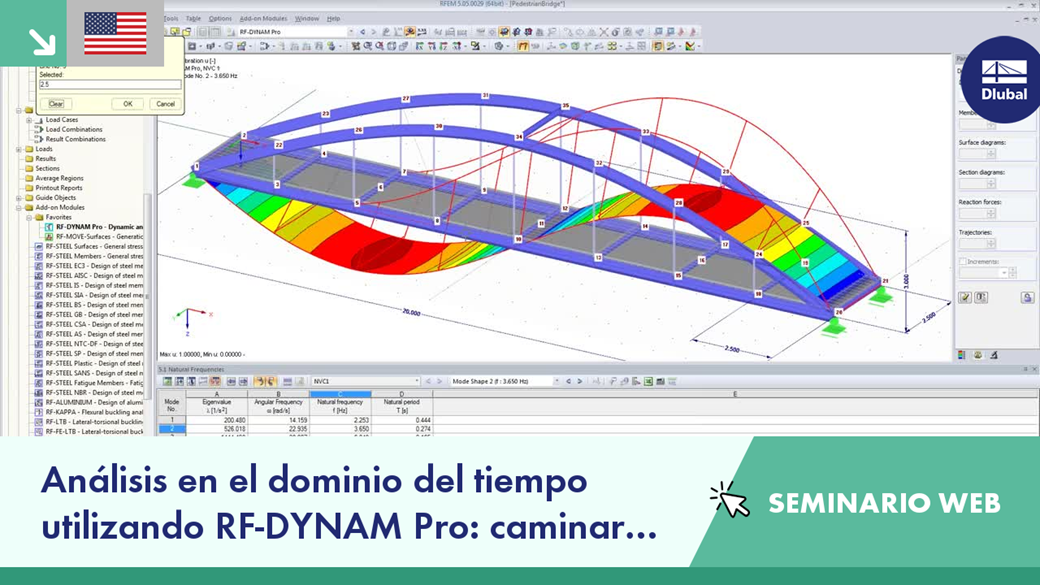The width and height of the screenshot is (1040, 585).
Task: Click the Clear button in the dialog
Action: [x=56, y=103]
